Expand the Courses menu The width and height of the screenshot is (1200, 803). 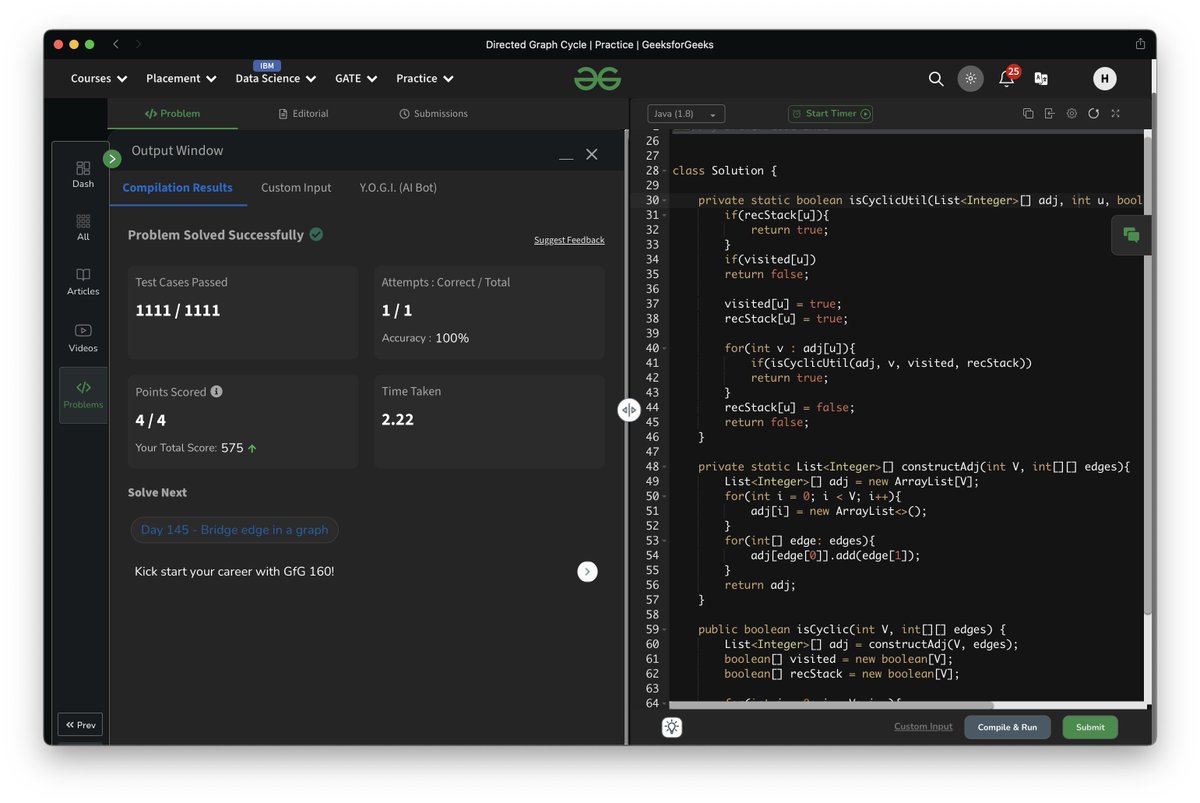point(99,78)
